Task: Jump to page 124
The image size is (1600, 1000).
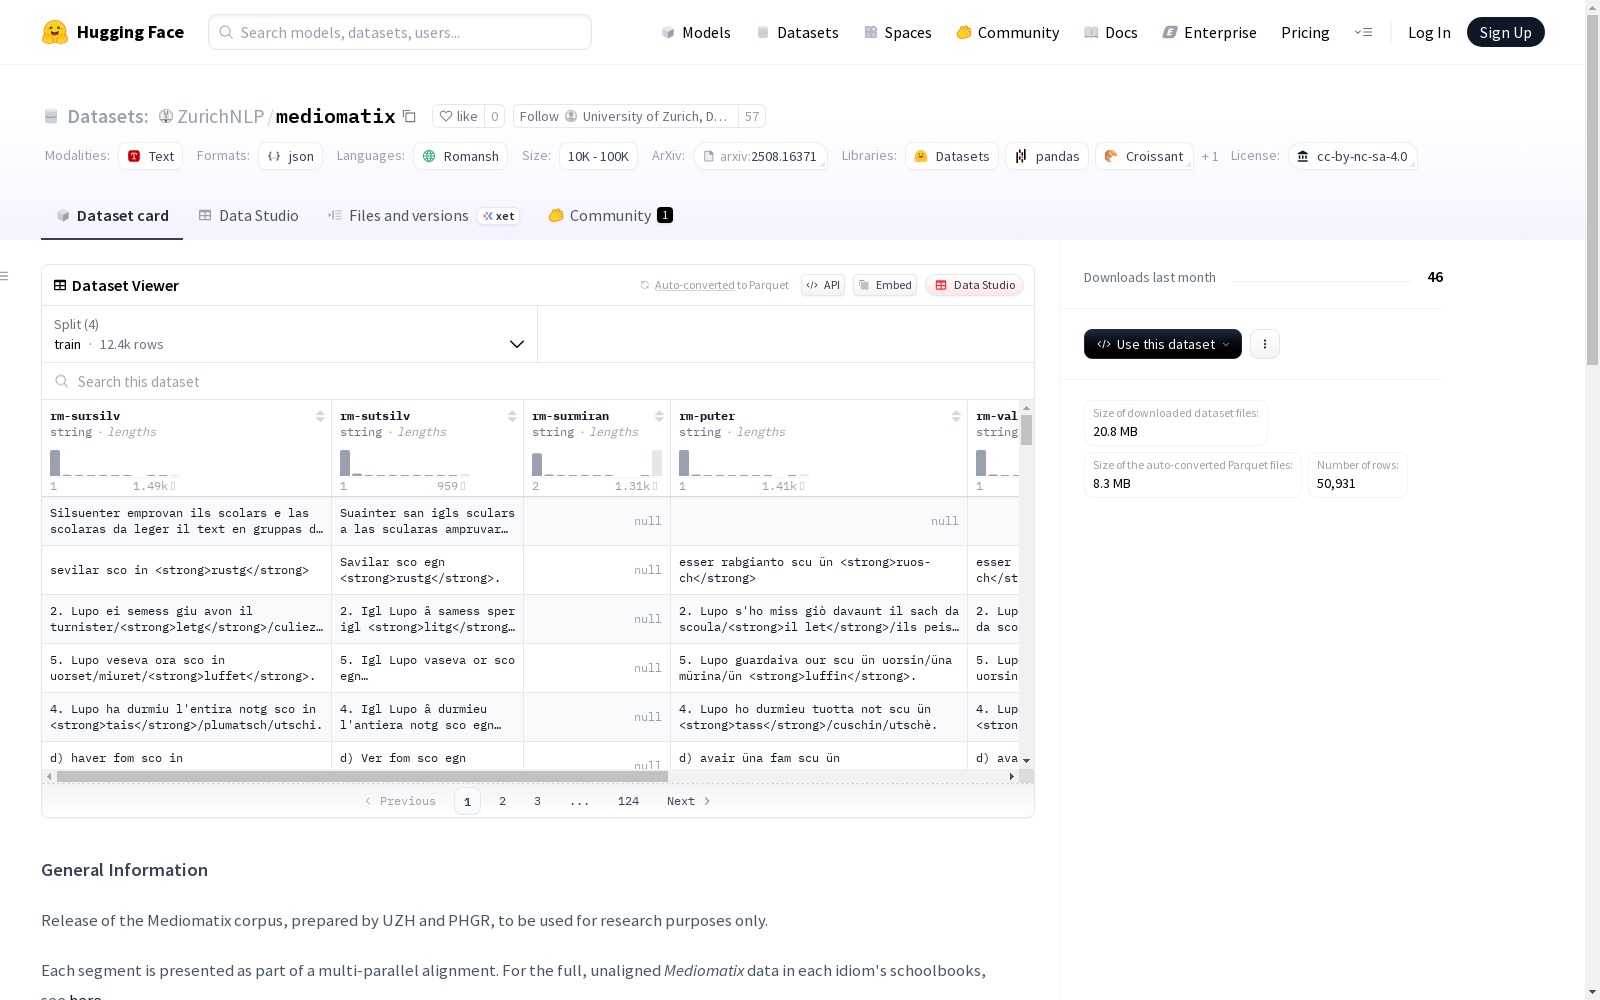Action: click(x=628, y=801)
